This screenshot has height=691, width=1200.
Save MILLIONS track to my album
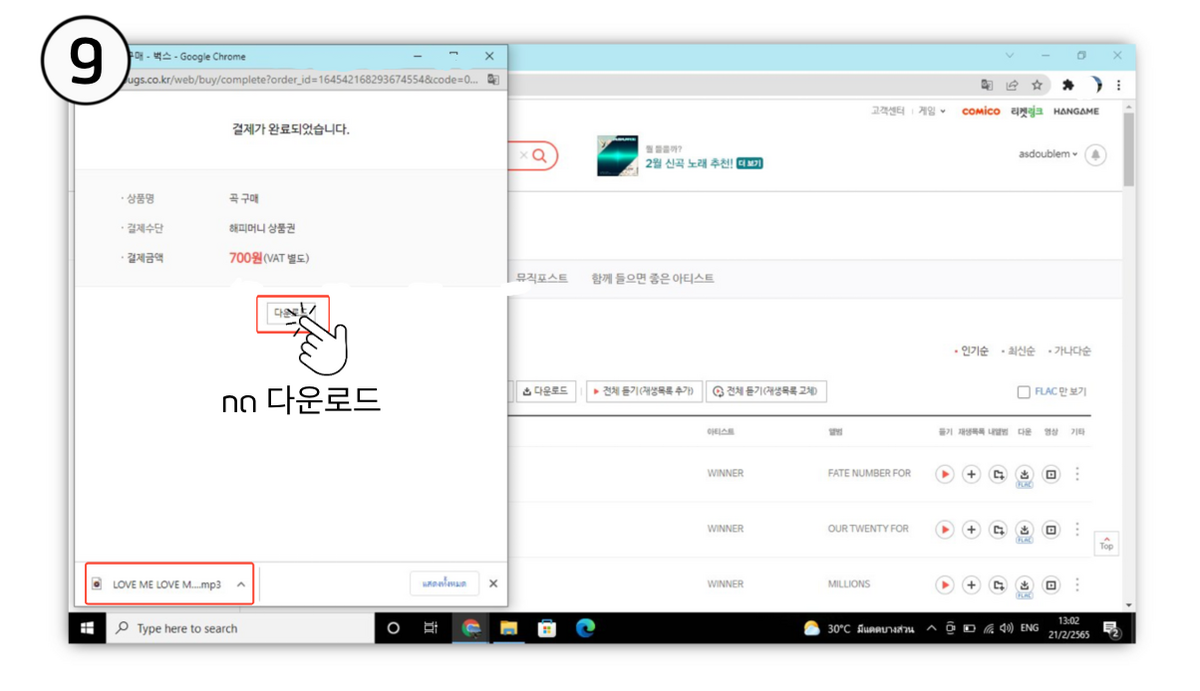pos(998,584)
